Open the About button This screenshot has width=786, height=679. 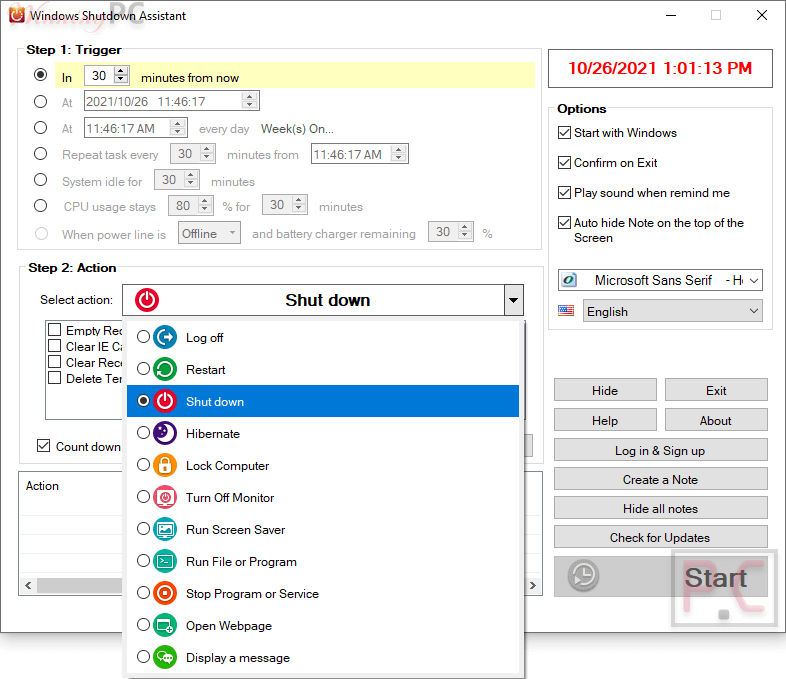[x=716, y=420]
